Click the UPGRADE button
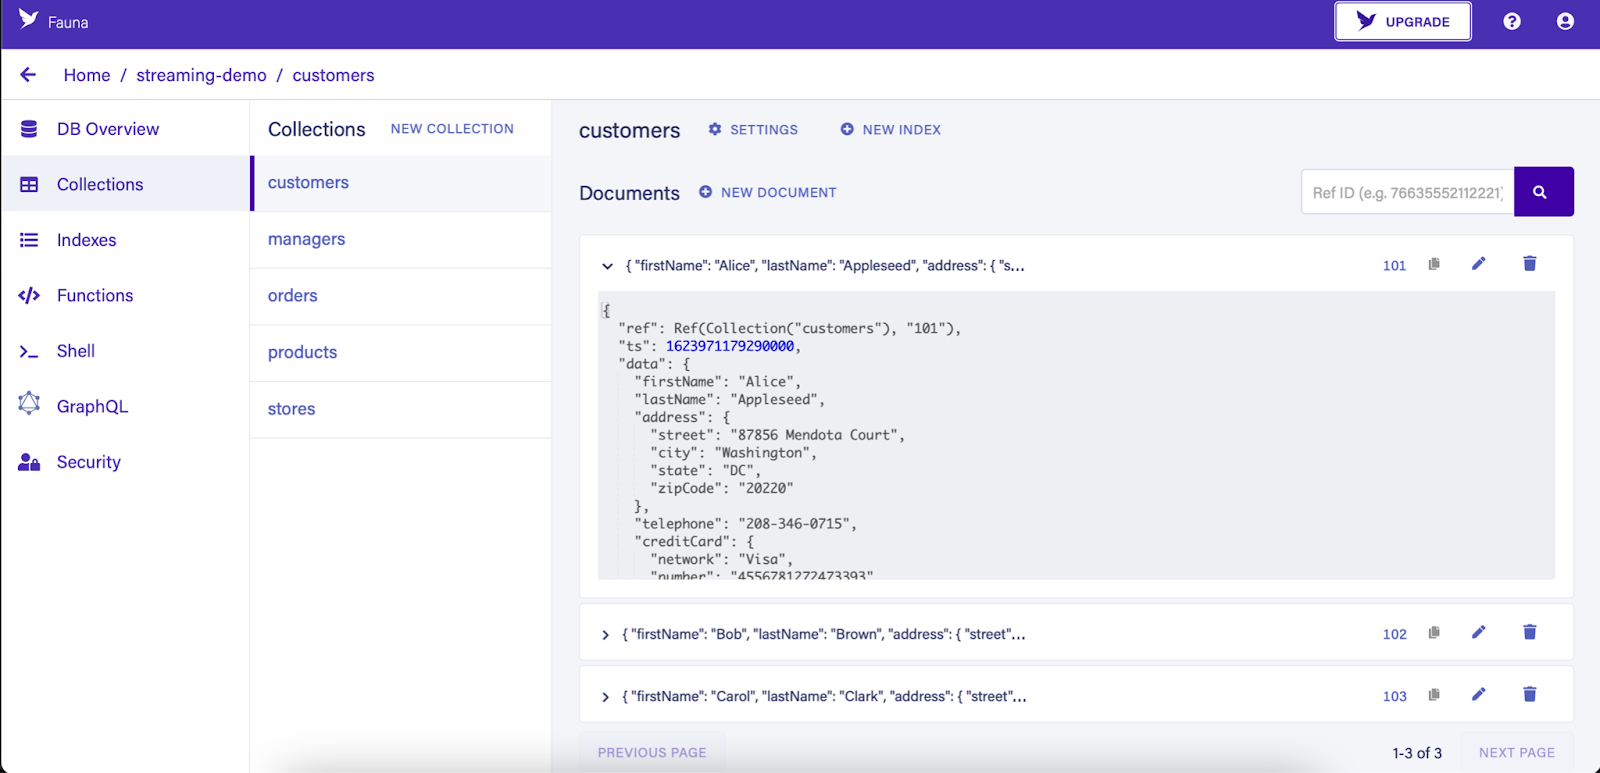1600x773 pixels. pos(1402,21)
